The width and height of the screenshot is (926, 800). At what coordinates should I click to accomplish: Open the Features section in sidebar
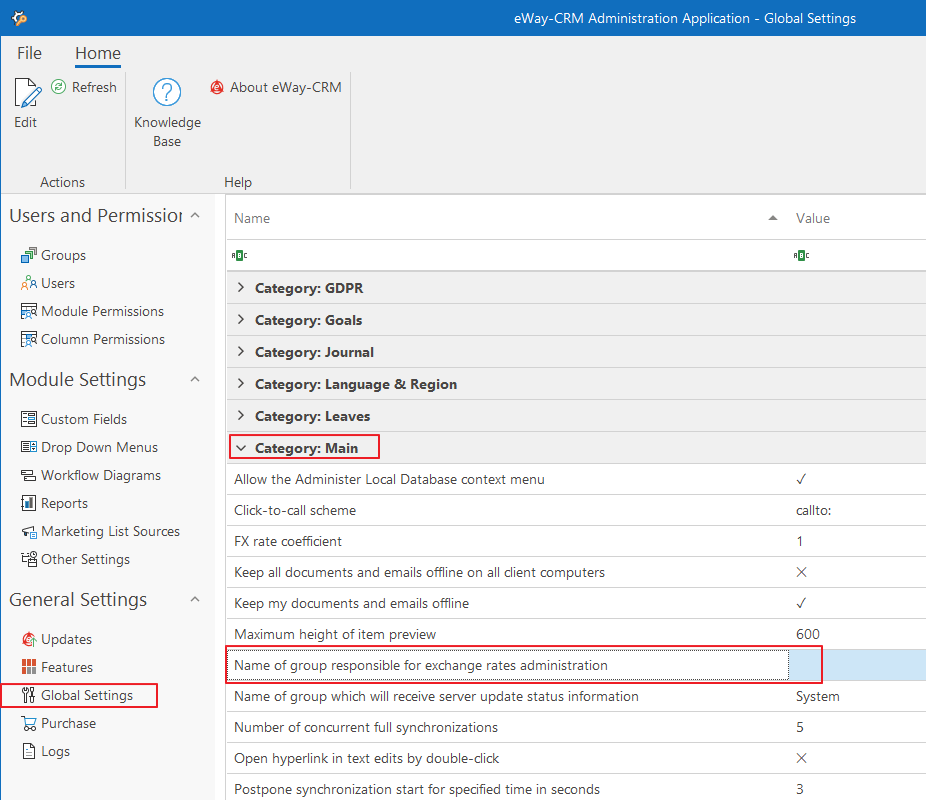click(x=66, y=667)
